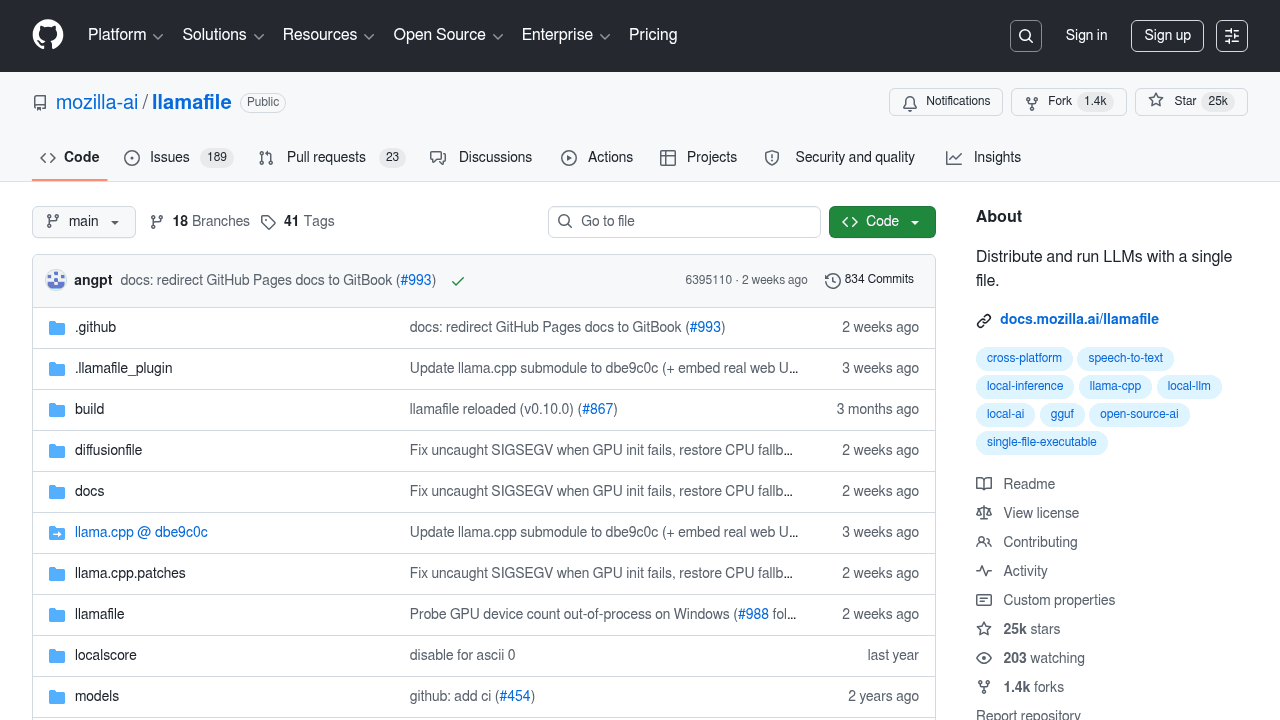1280x720 pixels.
Task: Click the Go to file search field
Action: coord(684,222)
